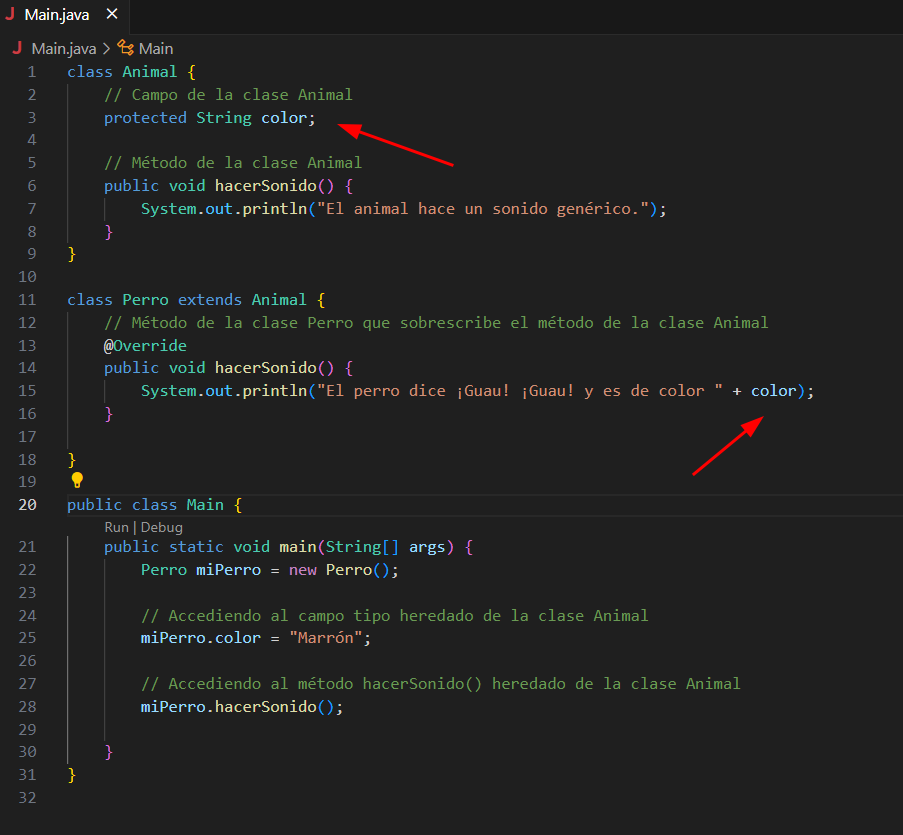The height and width of the screenshot is (835, 903).
Task: Click 'Perro' class name on line 11
Action: pyautogui.click(x=145, y=300)
